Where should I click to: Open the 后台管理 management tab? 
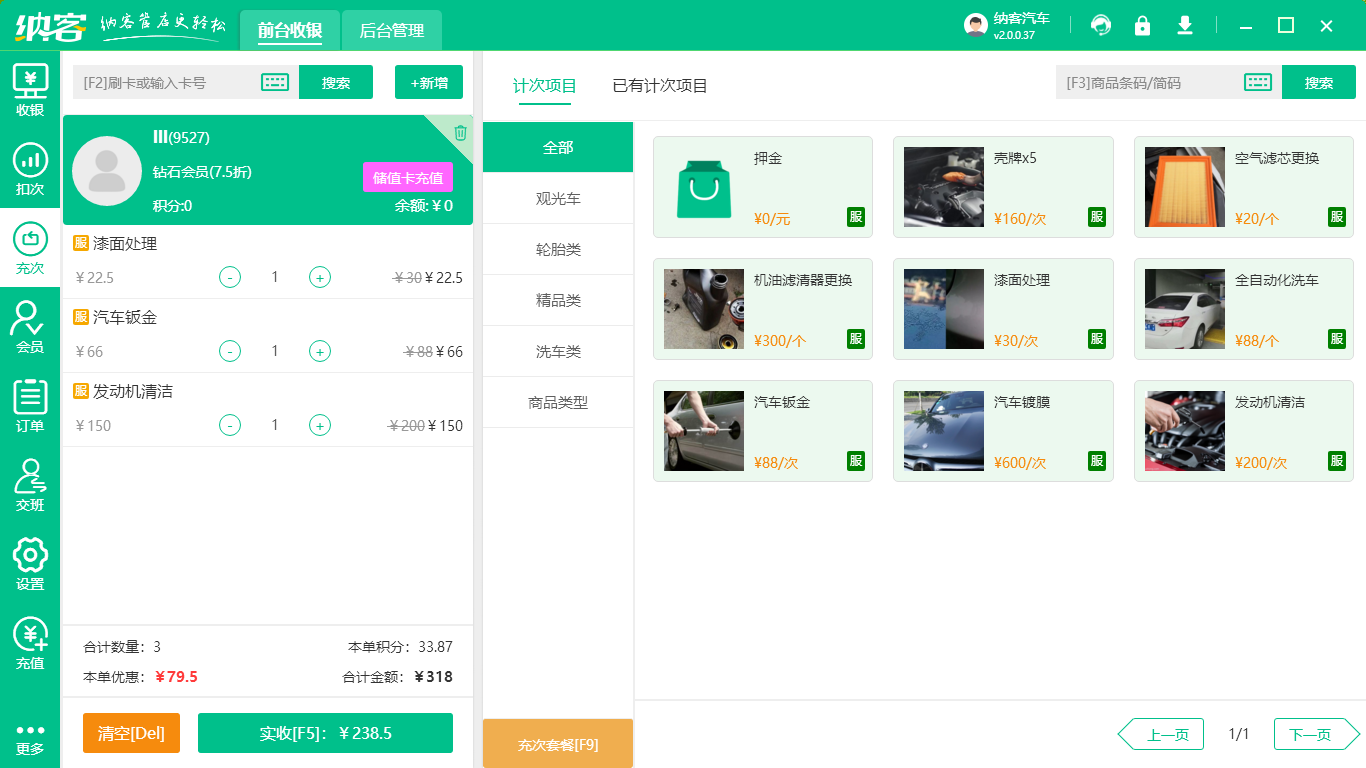point(391,31)
